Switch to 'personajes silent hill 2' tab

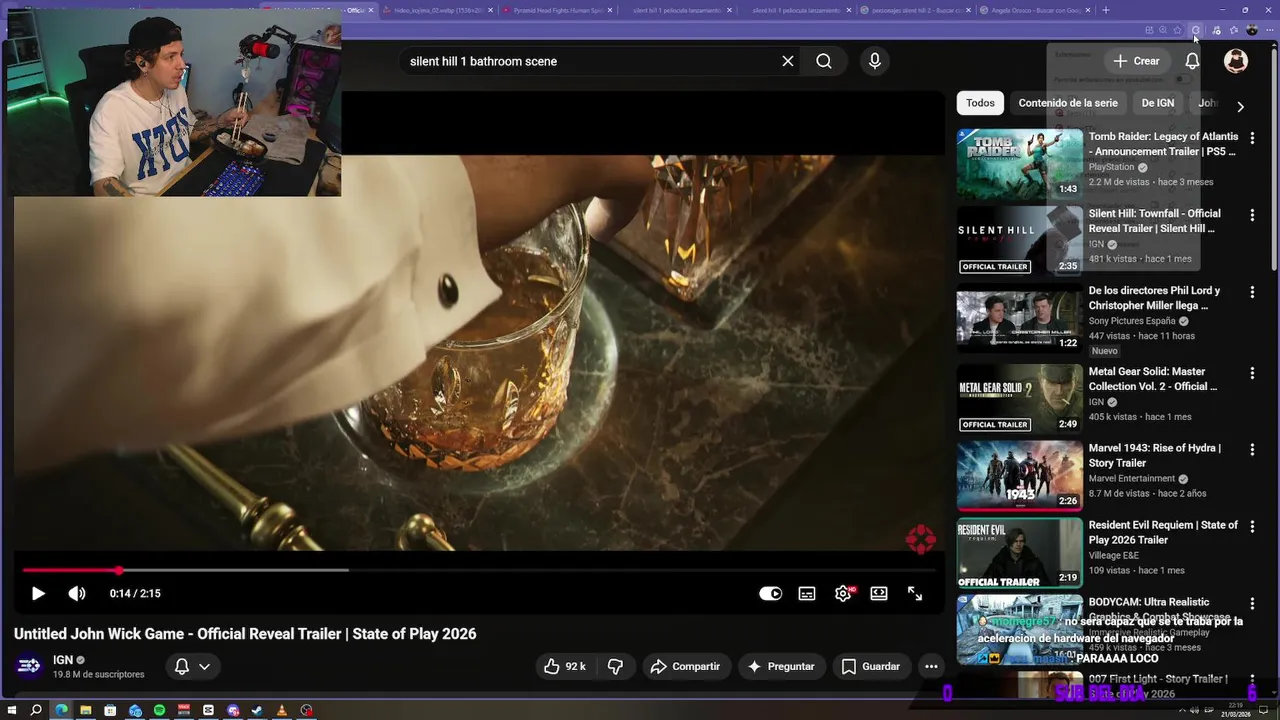[x=915, y=10]
